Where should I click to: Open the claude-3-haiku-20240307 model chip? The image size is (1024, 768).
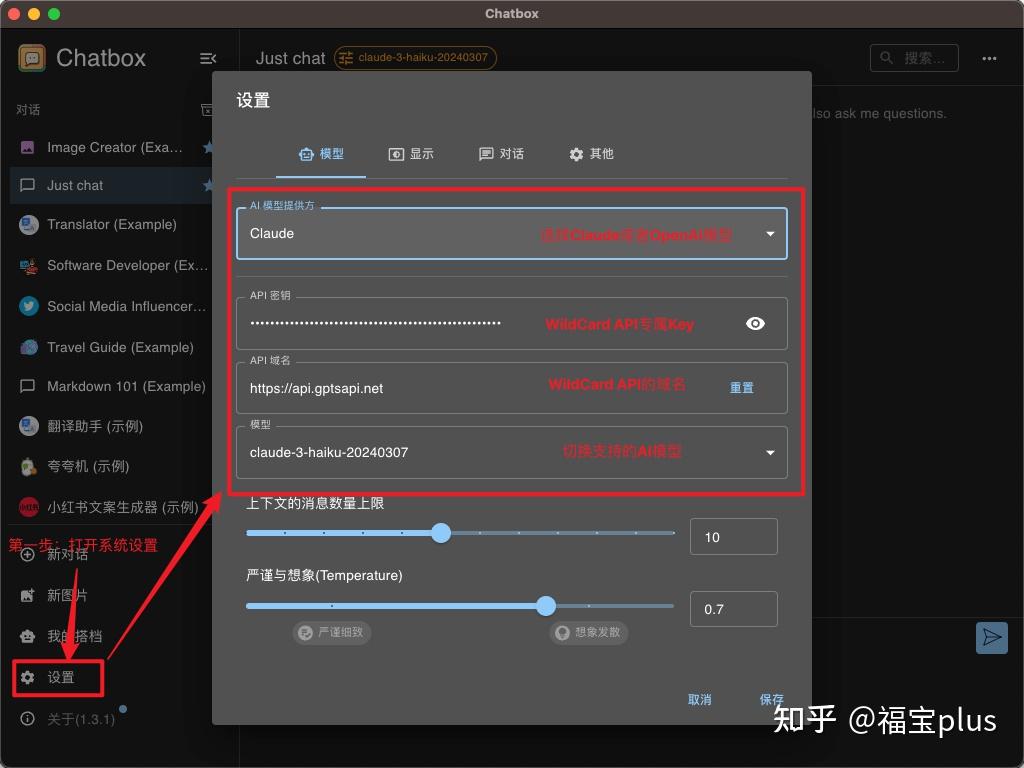pyautogui.click(x=416, y=57)
